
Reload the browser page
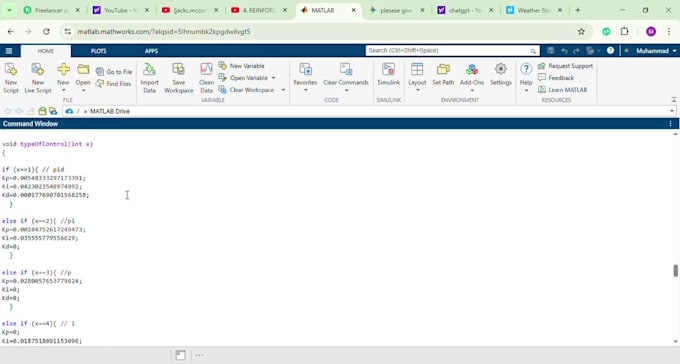point(46,31)
